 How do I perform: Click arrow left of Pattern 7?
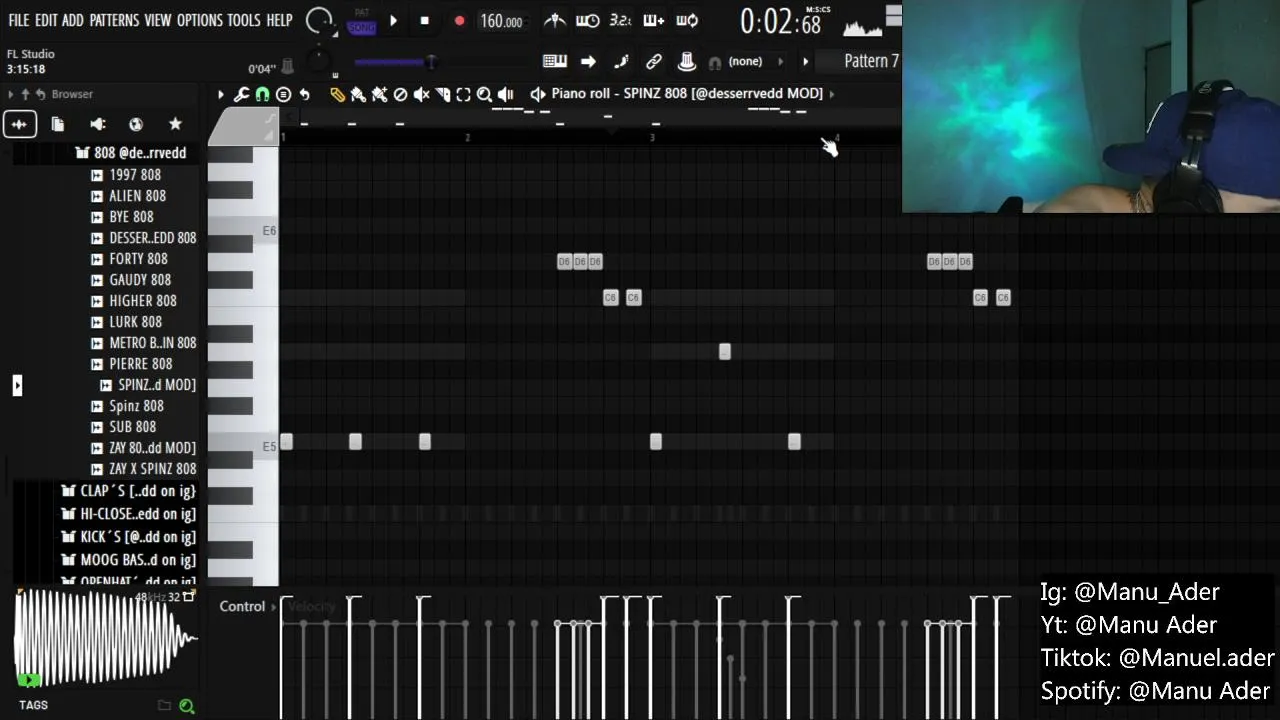click(805, 62)
